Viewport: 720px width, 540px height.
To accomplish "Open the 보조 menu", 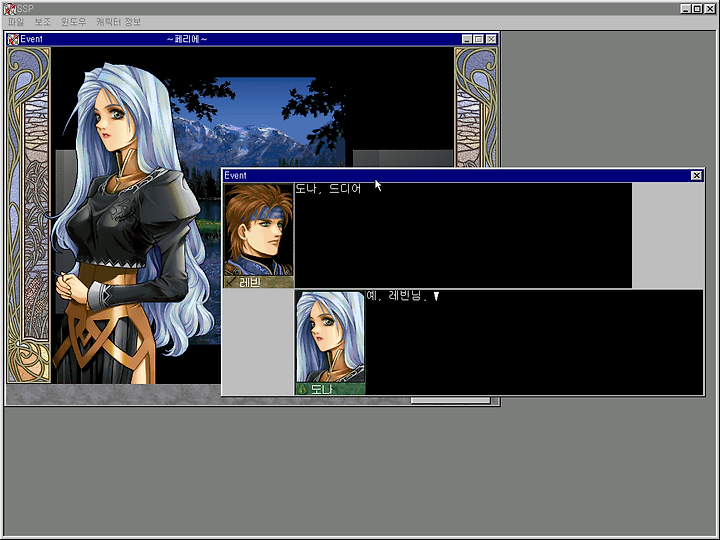I will coord(43,22).
